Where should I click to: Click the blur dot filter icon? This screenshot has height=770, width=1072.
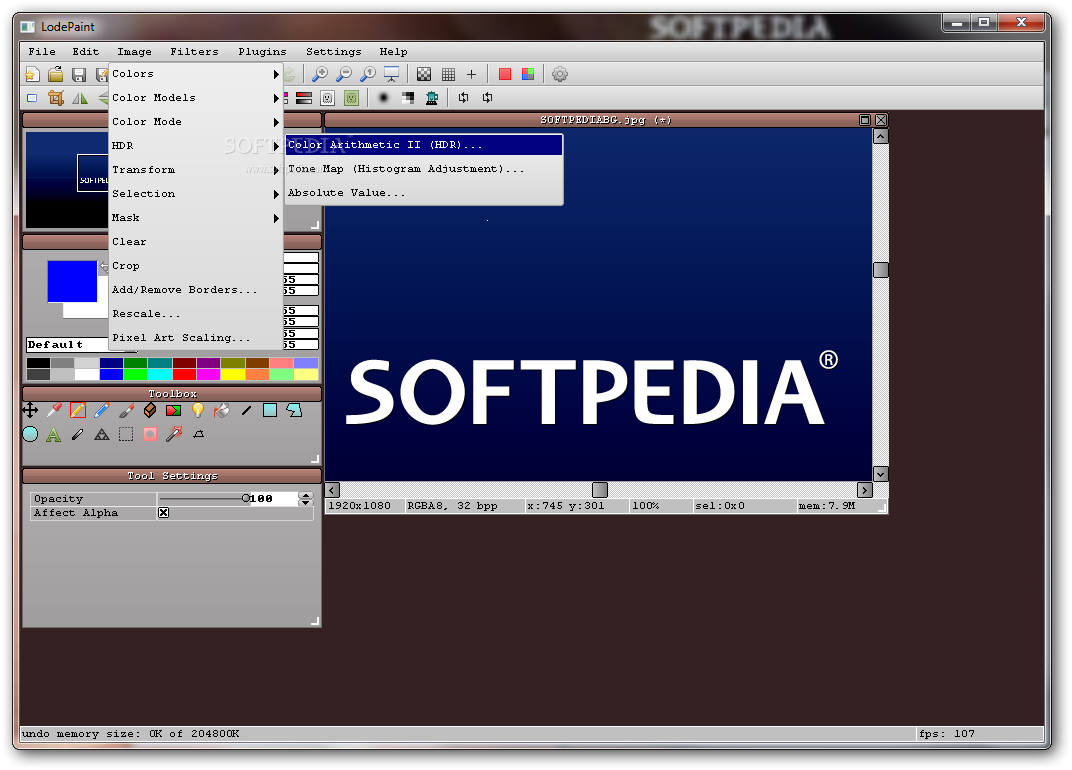(384, 98)
